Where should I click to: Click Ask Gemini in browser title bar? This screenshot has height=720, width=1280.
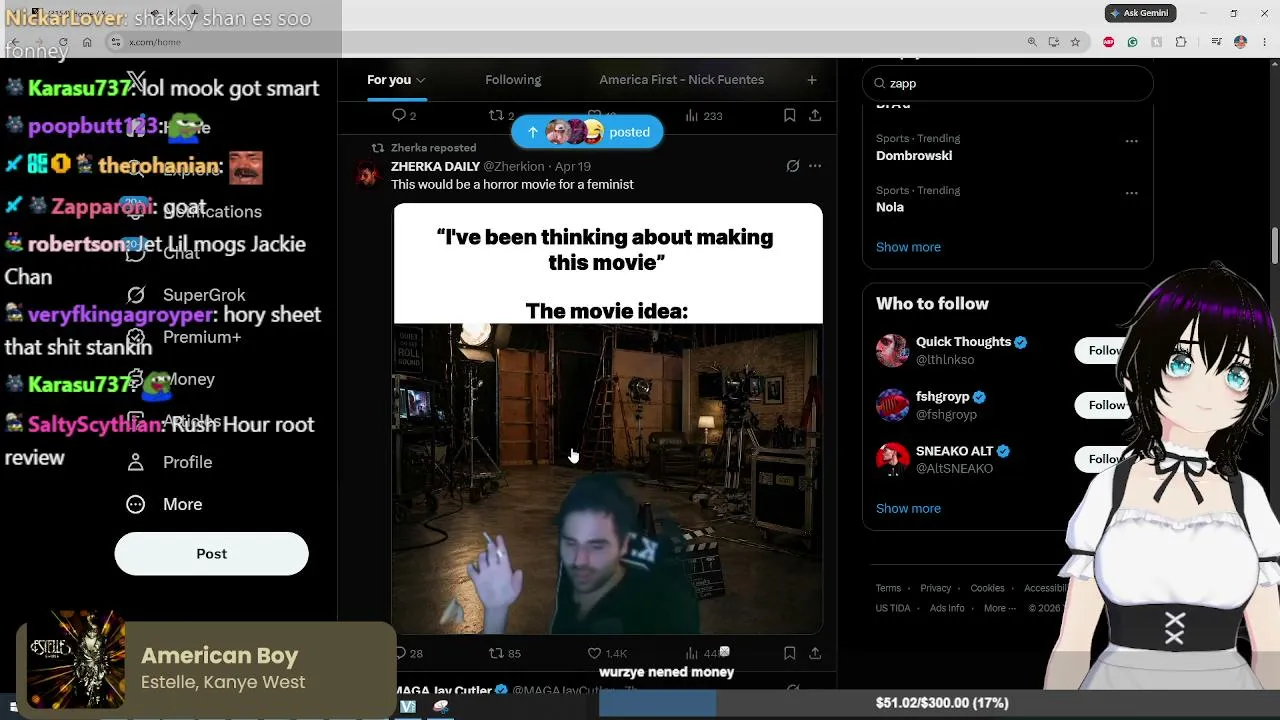(x=1140, y=13)
